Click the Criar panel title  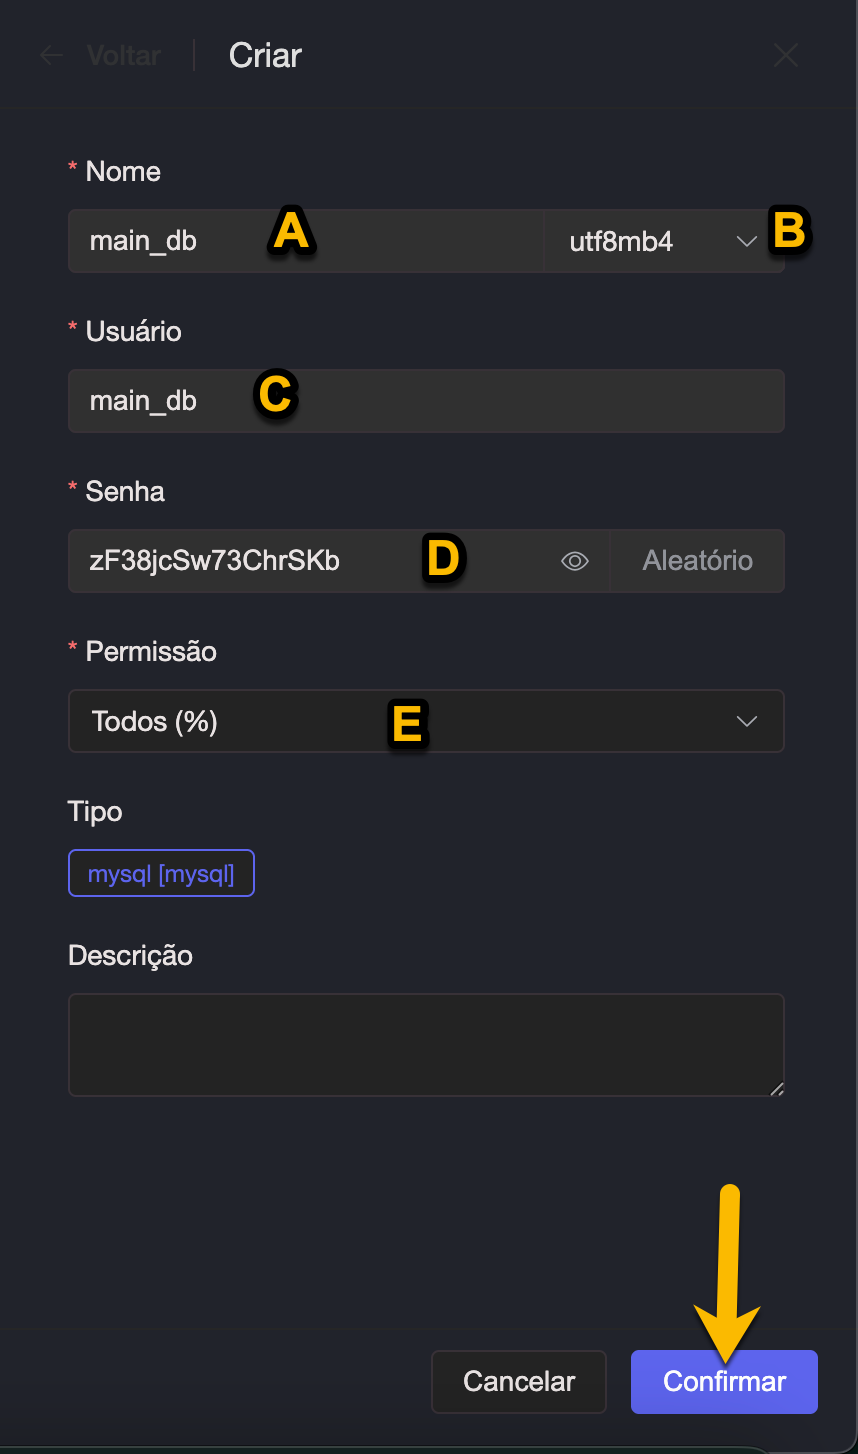coord(265,56)
